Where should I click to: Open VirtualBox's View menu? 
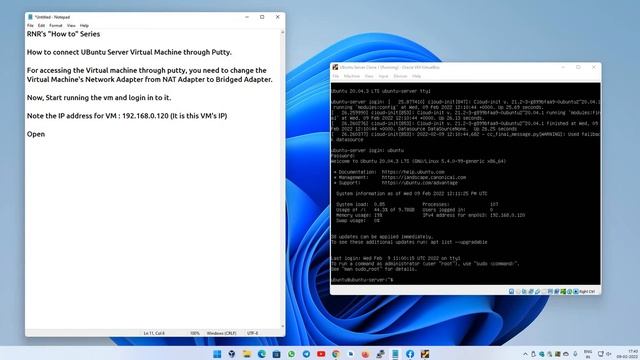pos(369,76)
